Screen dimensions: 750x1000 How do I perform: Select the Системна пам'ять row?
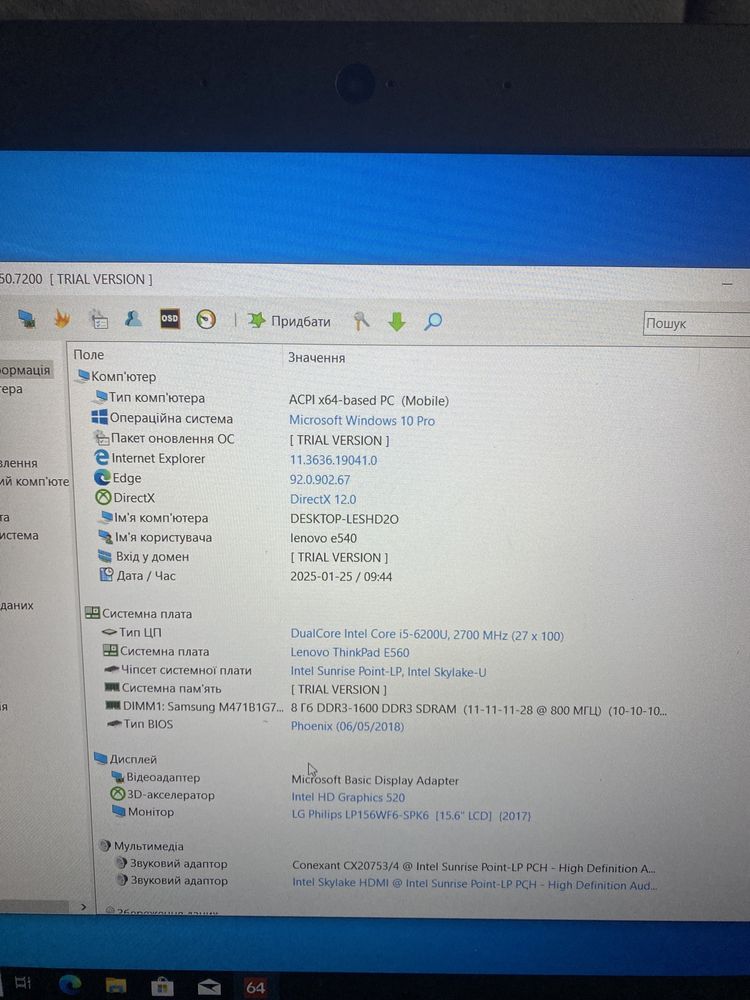[x=163, y=689]
